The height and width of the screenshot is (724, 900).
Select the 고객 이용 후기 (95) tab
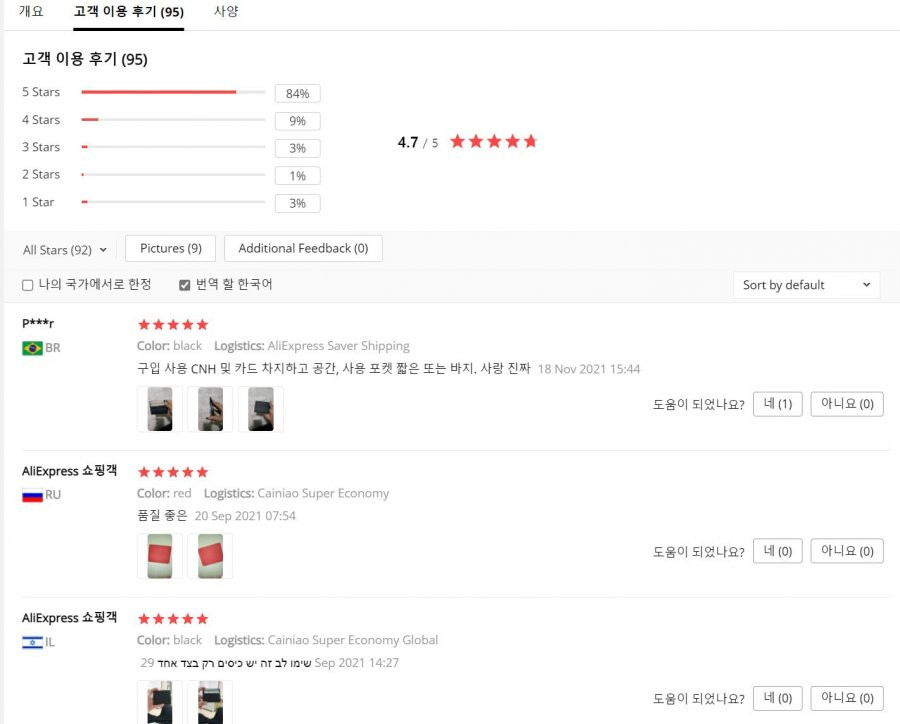(x=129, y=12)
